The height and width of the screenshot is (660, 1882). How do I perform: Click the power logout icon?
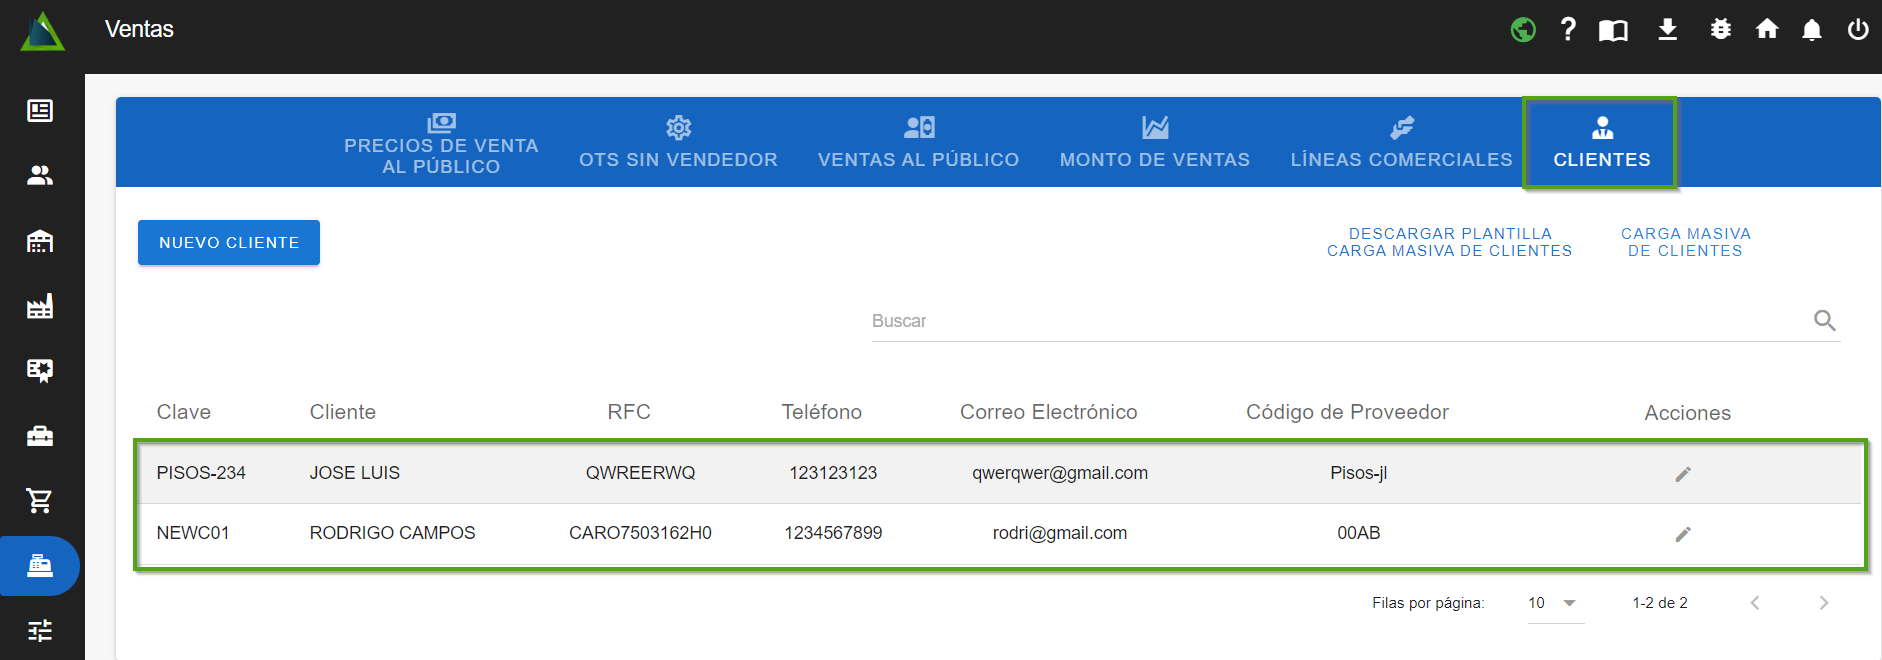pyautogui.click(x=1858, y=30)
